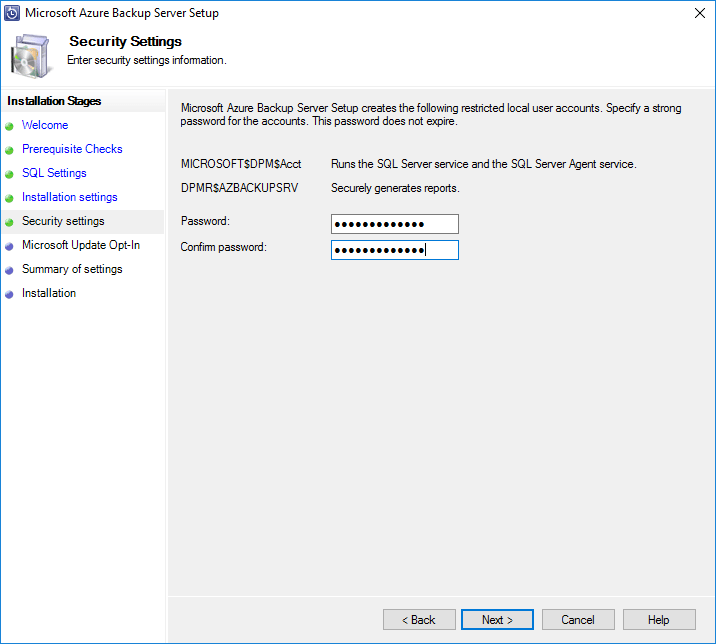Viewport: 716px width, 644px height.
Task: Proceed with the Next button
Action: coord(497,620)
